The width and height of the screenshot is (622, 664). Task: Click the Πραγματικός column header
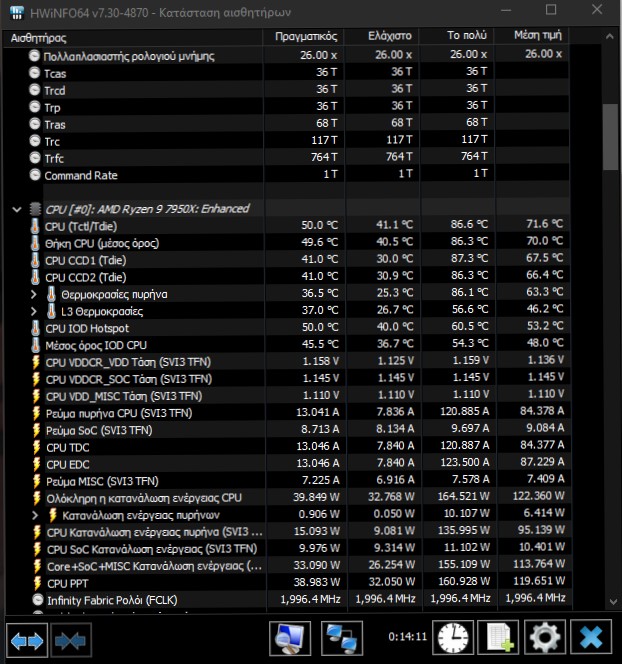click(303, 36)
